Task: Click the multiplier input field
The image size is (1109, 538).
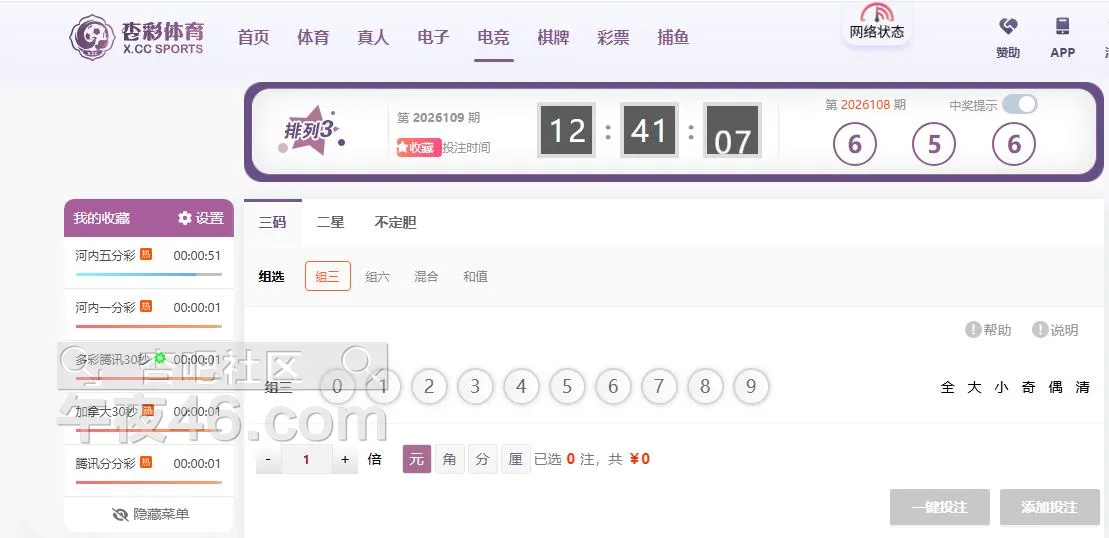Action: [x=306, y=459]
